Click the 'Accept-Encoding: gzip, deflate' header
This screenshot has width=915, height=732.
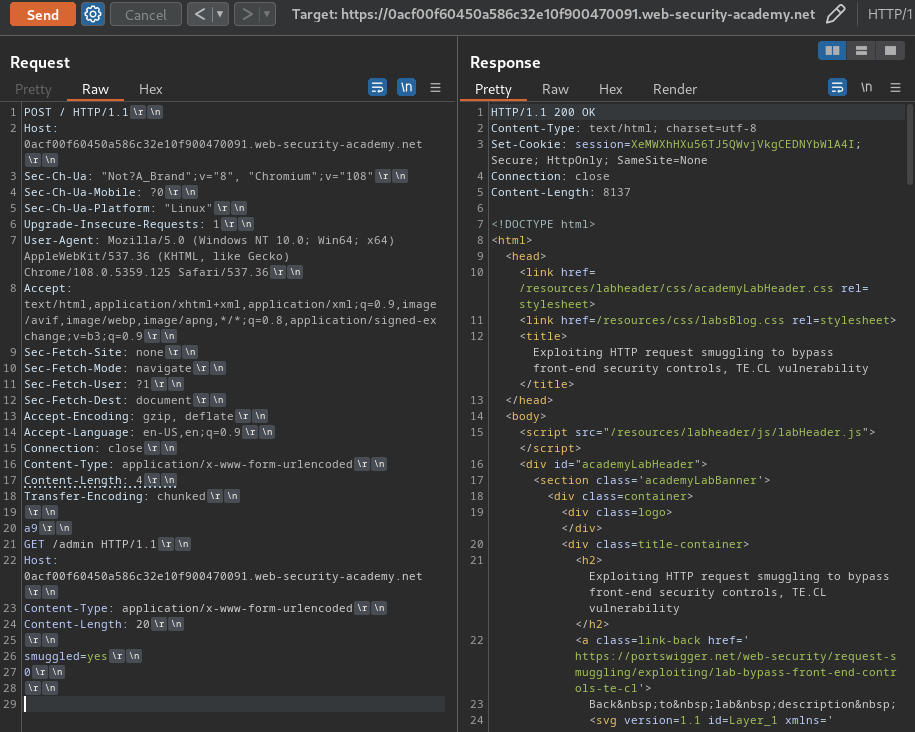[128, 416]
